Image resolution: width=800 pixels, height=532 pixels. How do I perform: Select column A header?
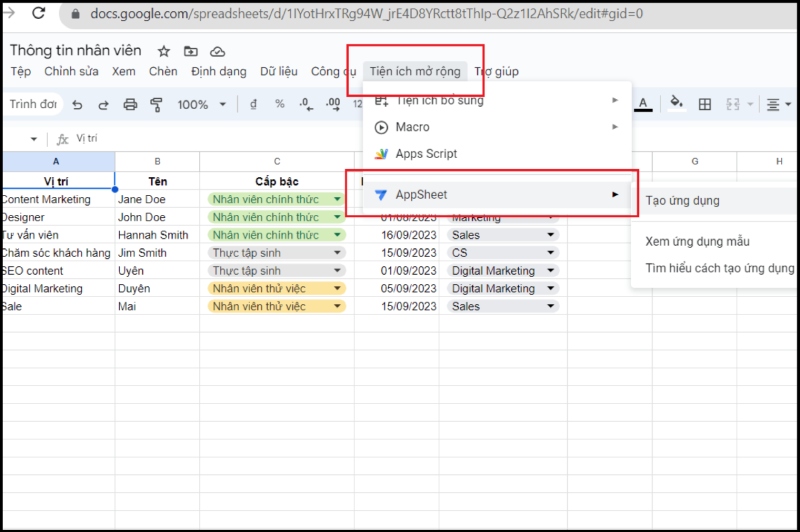57,162
